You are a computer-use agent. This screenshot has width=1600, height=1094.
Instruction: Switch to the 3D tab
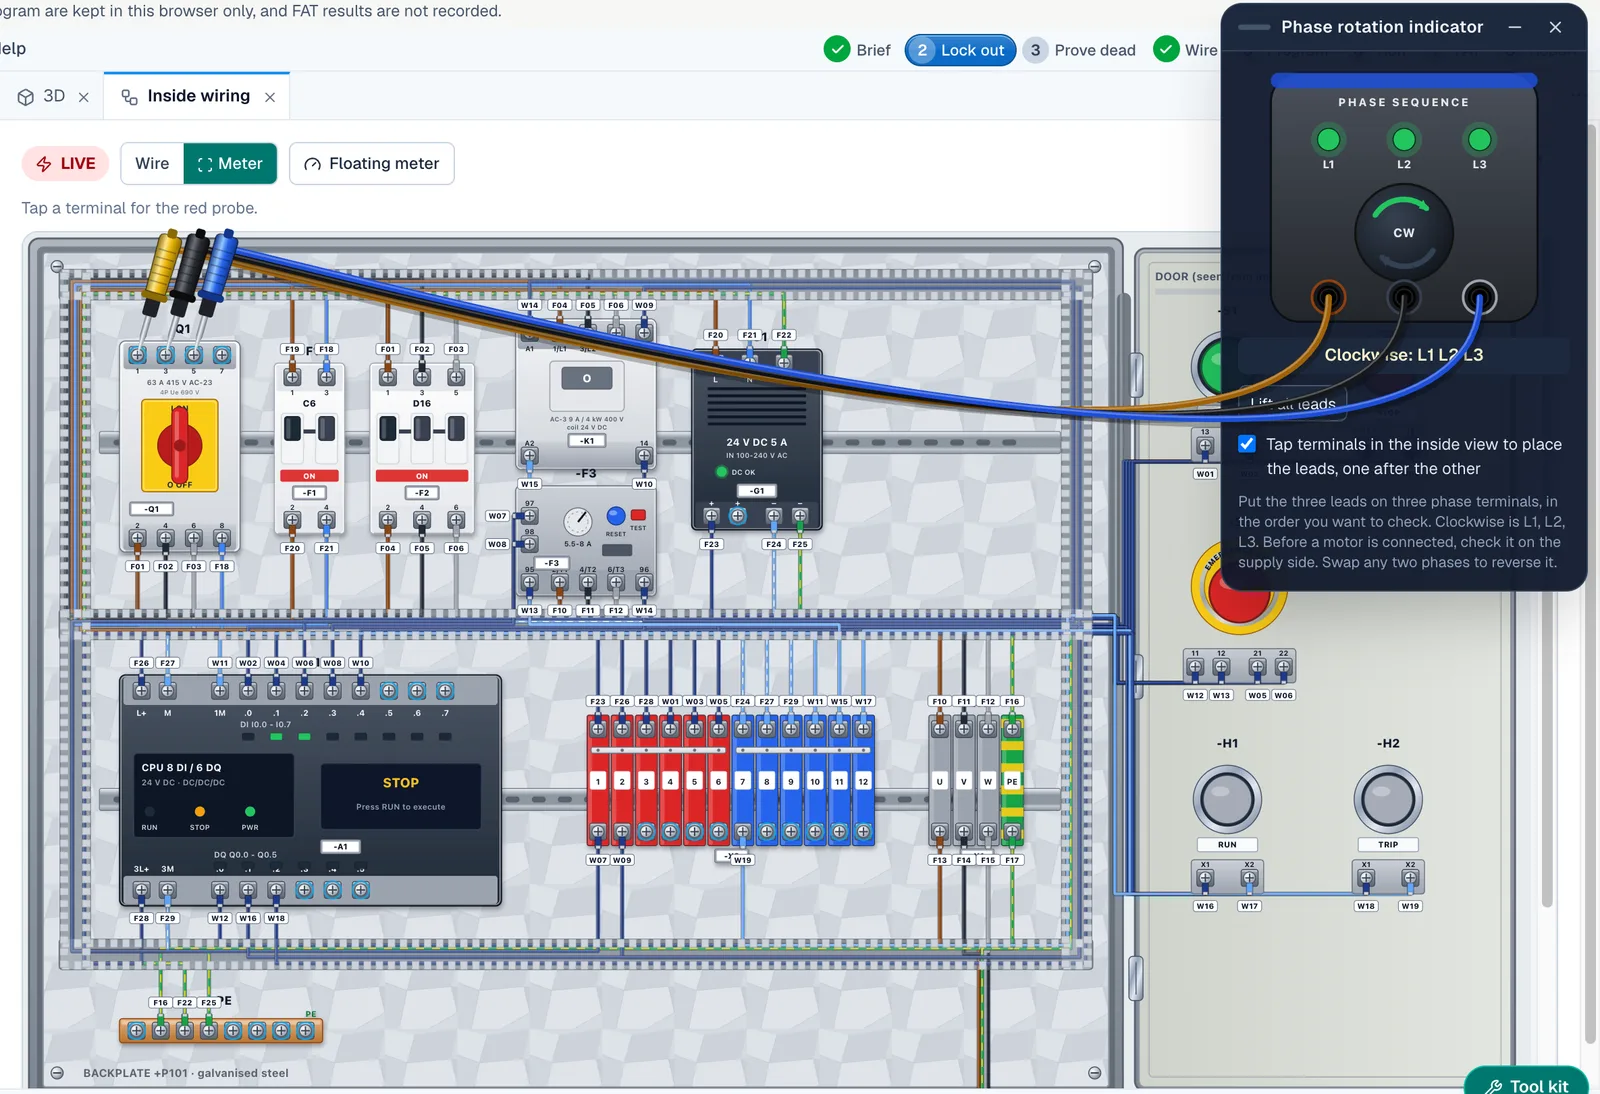tap(42, 96)
